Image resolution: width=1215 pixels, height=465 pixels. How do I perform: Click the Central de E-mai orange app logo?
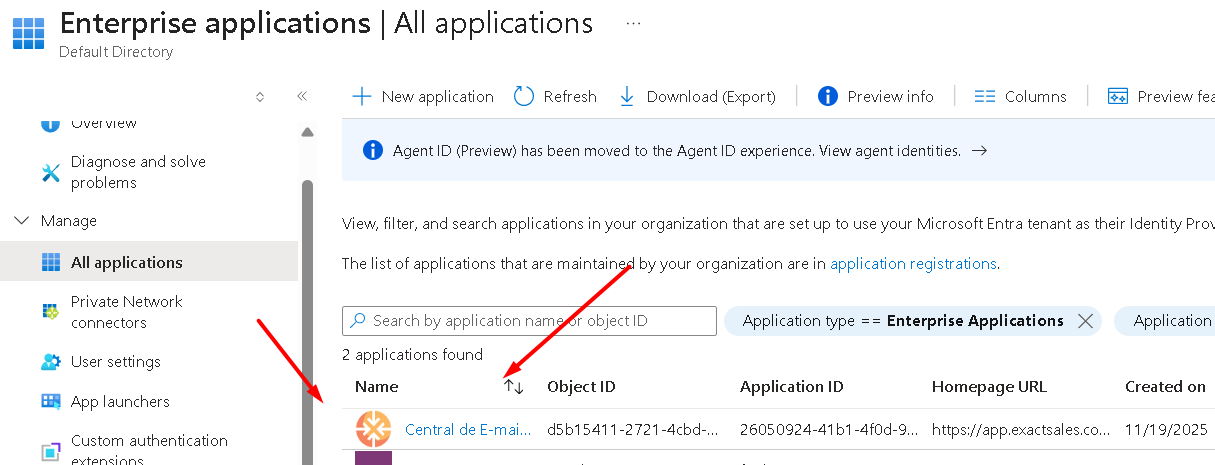(x=373, y=429)
